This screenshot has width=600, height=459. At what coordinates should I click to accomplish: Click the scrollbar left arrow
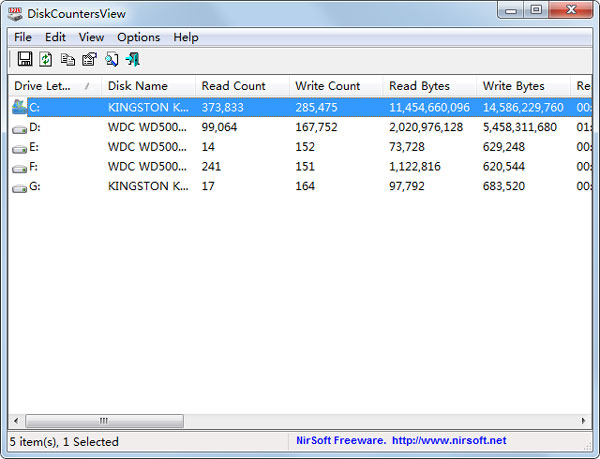tap(16, 421)
